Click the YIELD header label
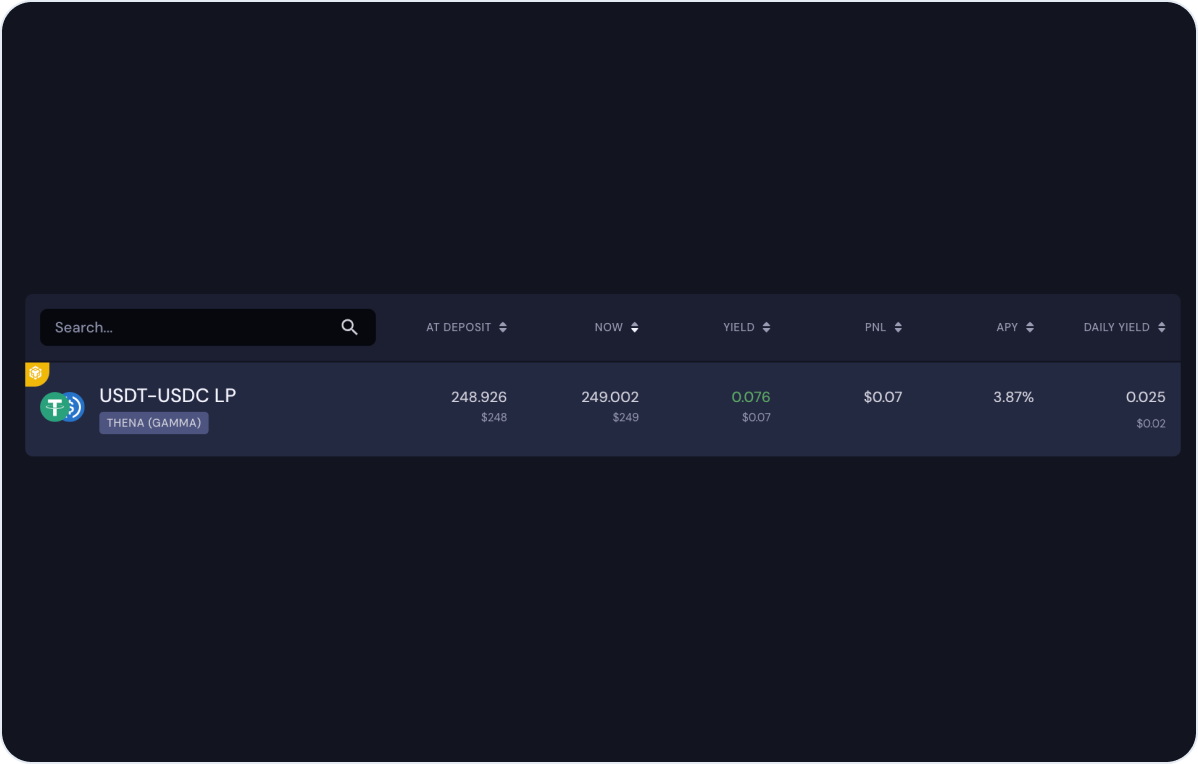The image size is (1198, 764). click(739, 327)
